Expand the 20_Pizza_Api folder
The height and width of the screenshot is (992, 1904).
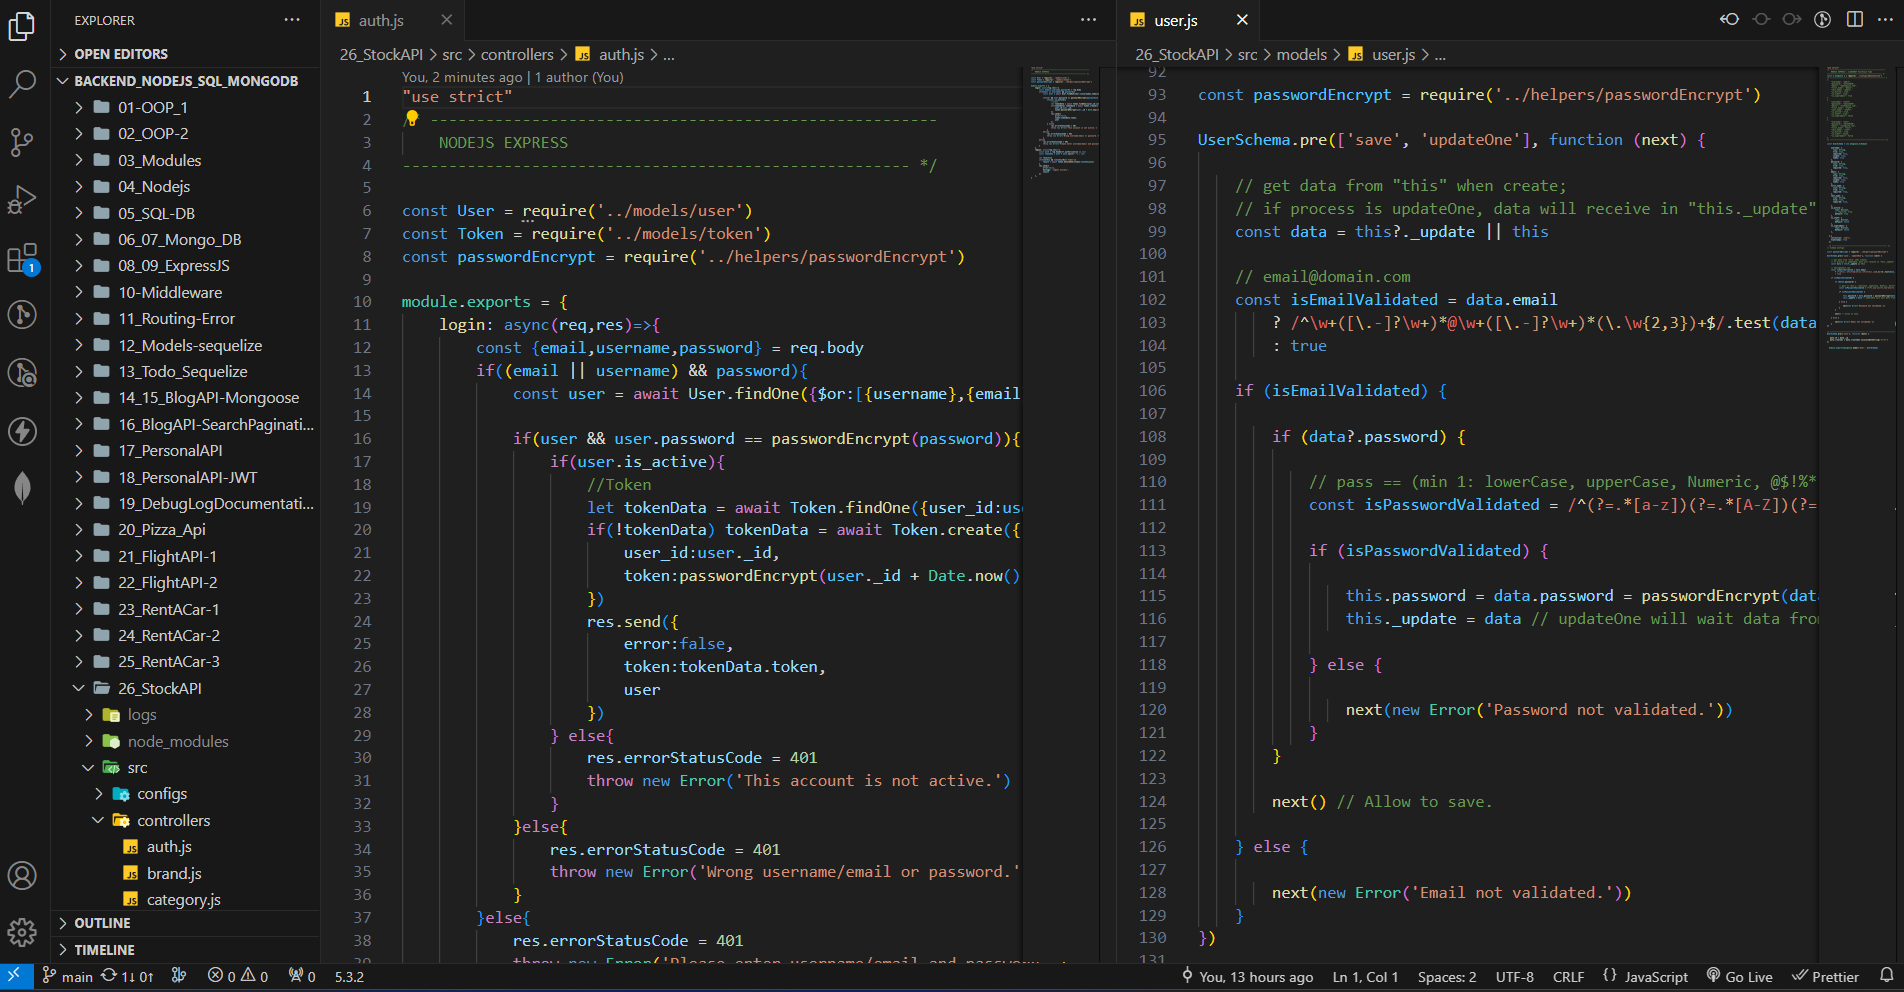pos(161,530)
